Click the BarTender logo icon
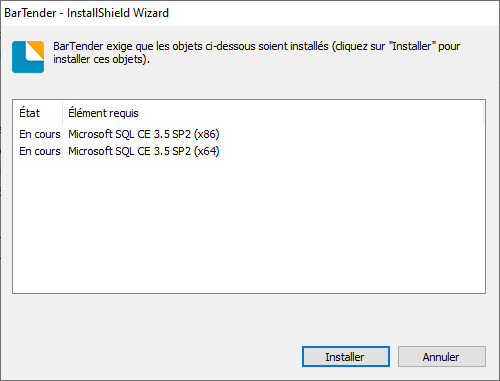This screenshot has height=381, width=500. [x=28, y=57]
